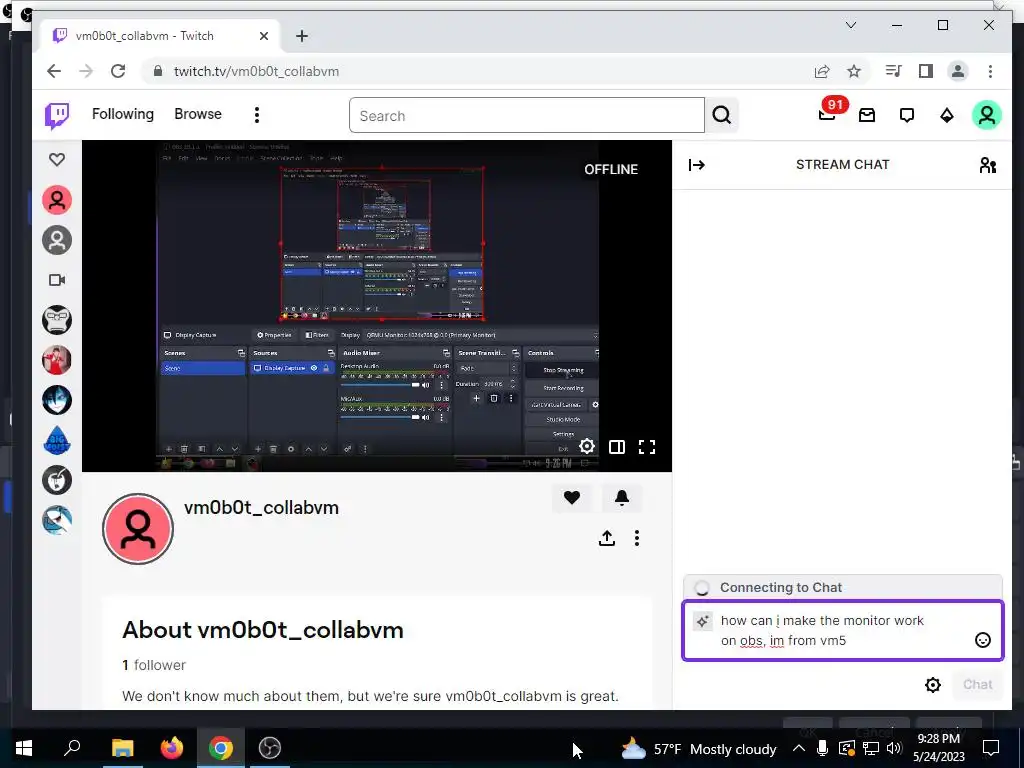Open channel options three-dot menu
1024x768 pixels.
click(x=637, y=537)
